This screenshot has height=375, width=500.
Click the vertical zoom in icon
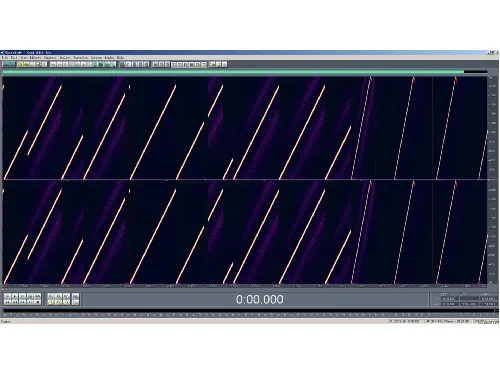(x=76, y=296)
